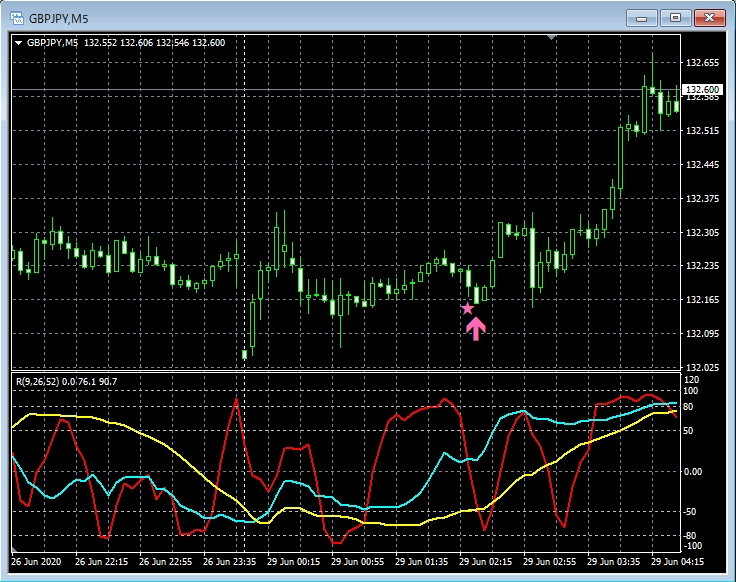
Task: Select the cyan indicator line at its right end
Action: coord(674,403)
